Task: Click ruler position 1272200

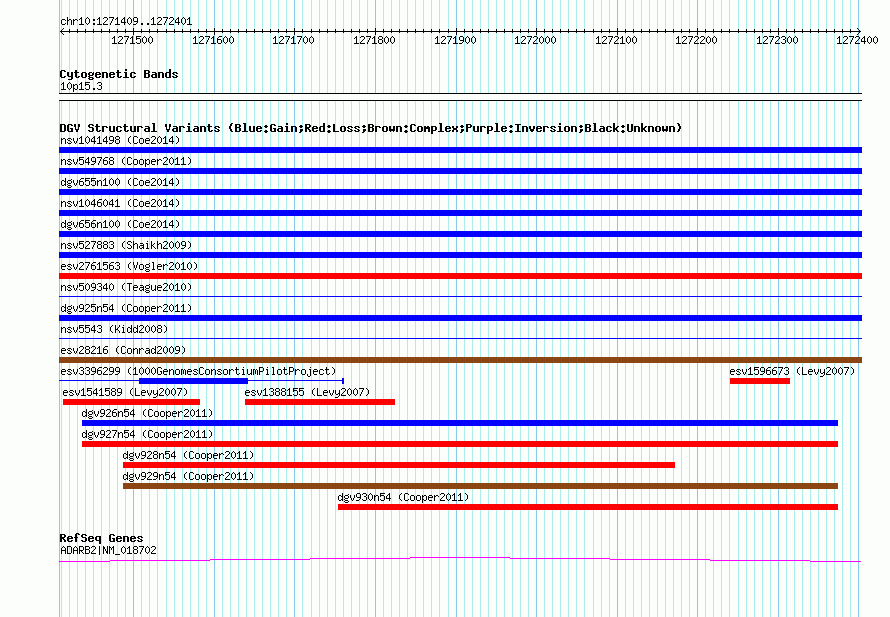Action: (x=696, y=40)
